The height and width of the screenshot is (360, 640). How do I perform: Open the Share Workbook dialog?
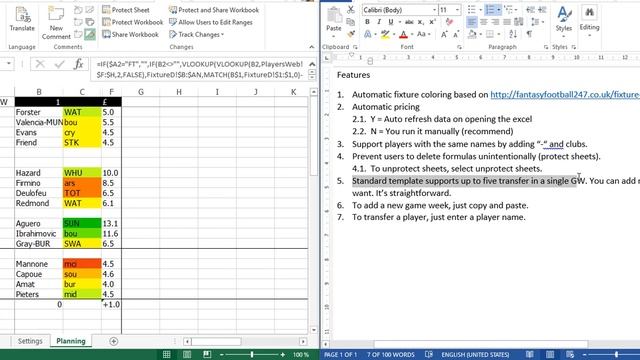coord(131,34)
